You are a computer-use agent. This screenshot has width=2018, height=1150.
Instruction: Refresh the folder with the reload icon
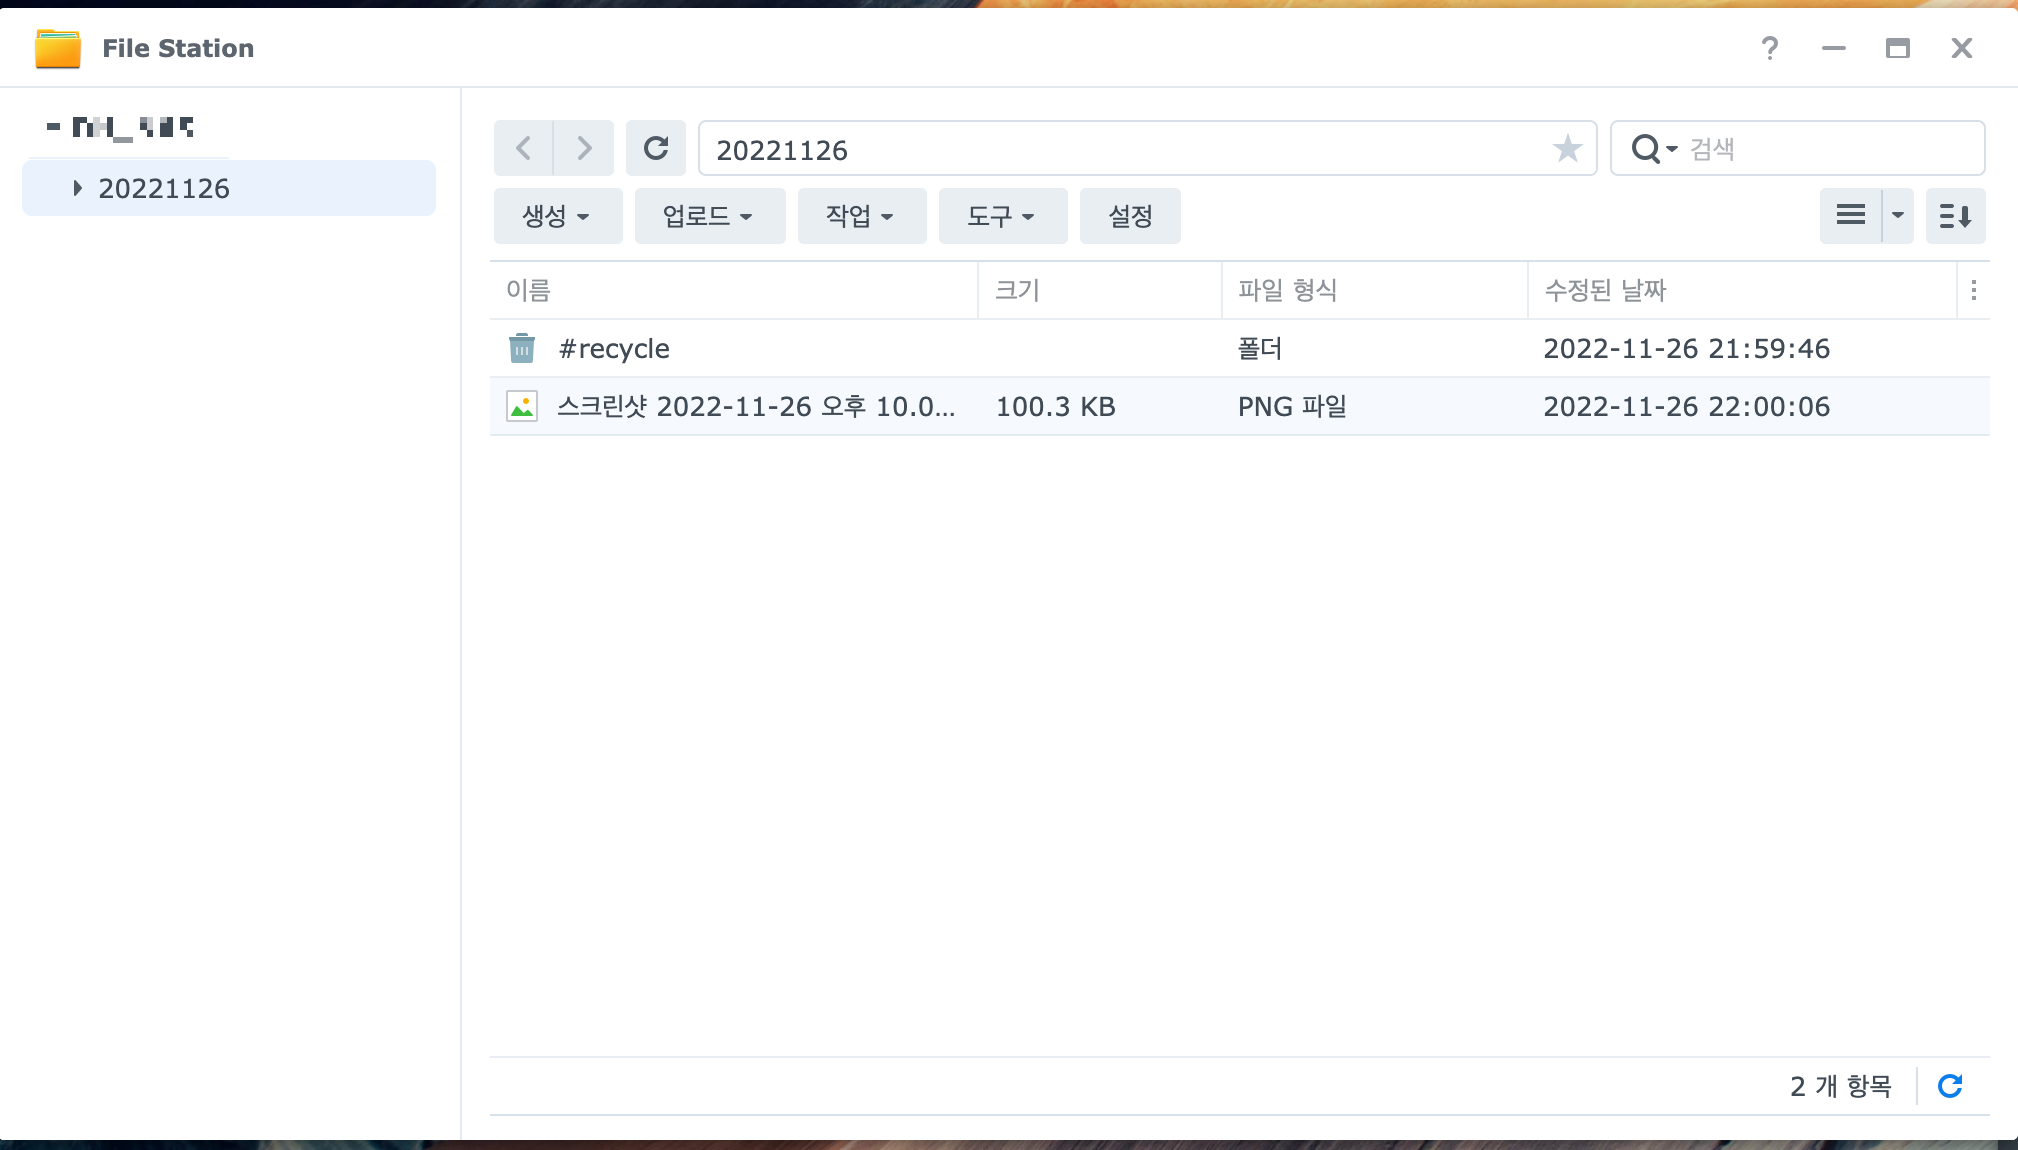tap(656, 149)
